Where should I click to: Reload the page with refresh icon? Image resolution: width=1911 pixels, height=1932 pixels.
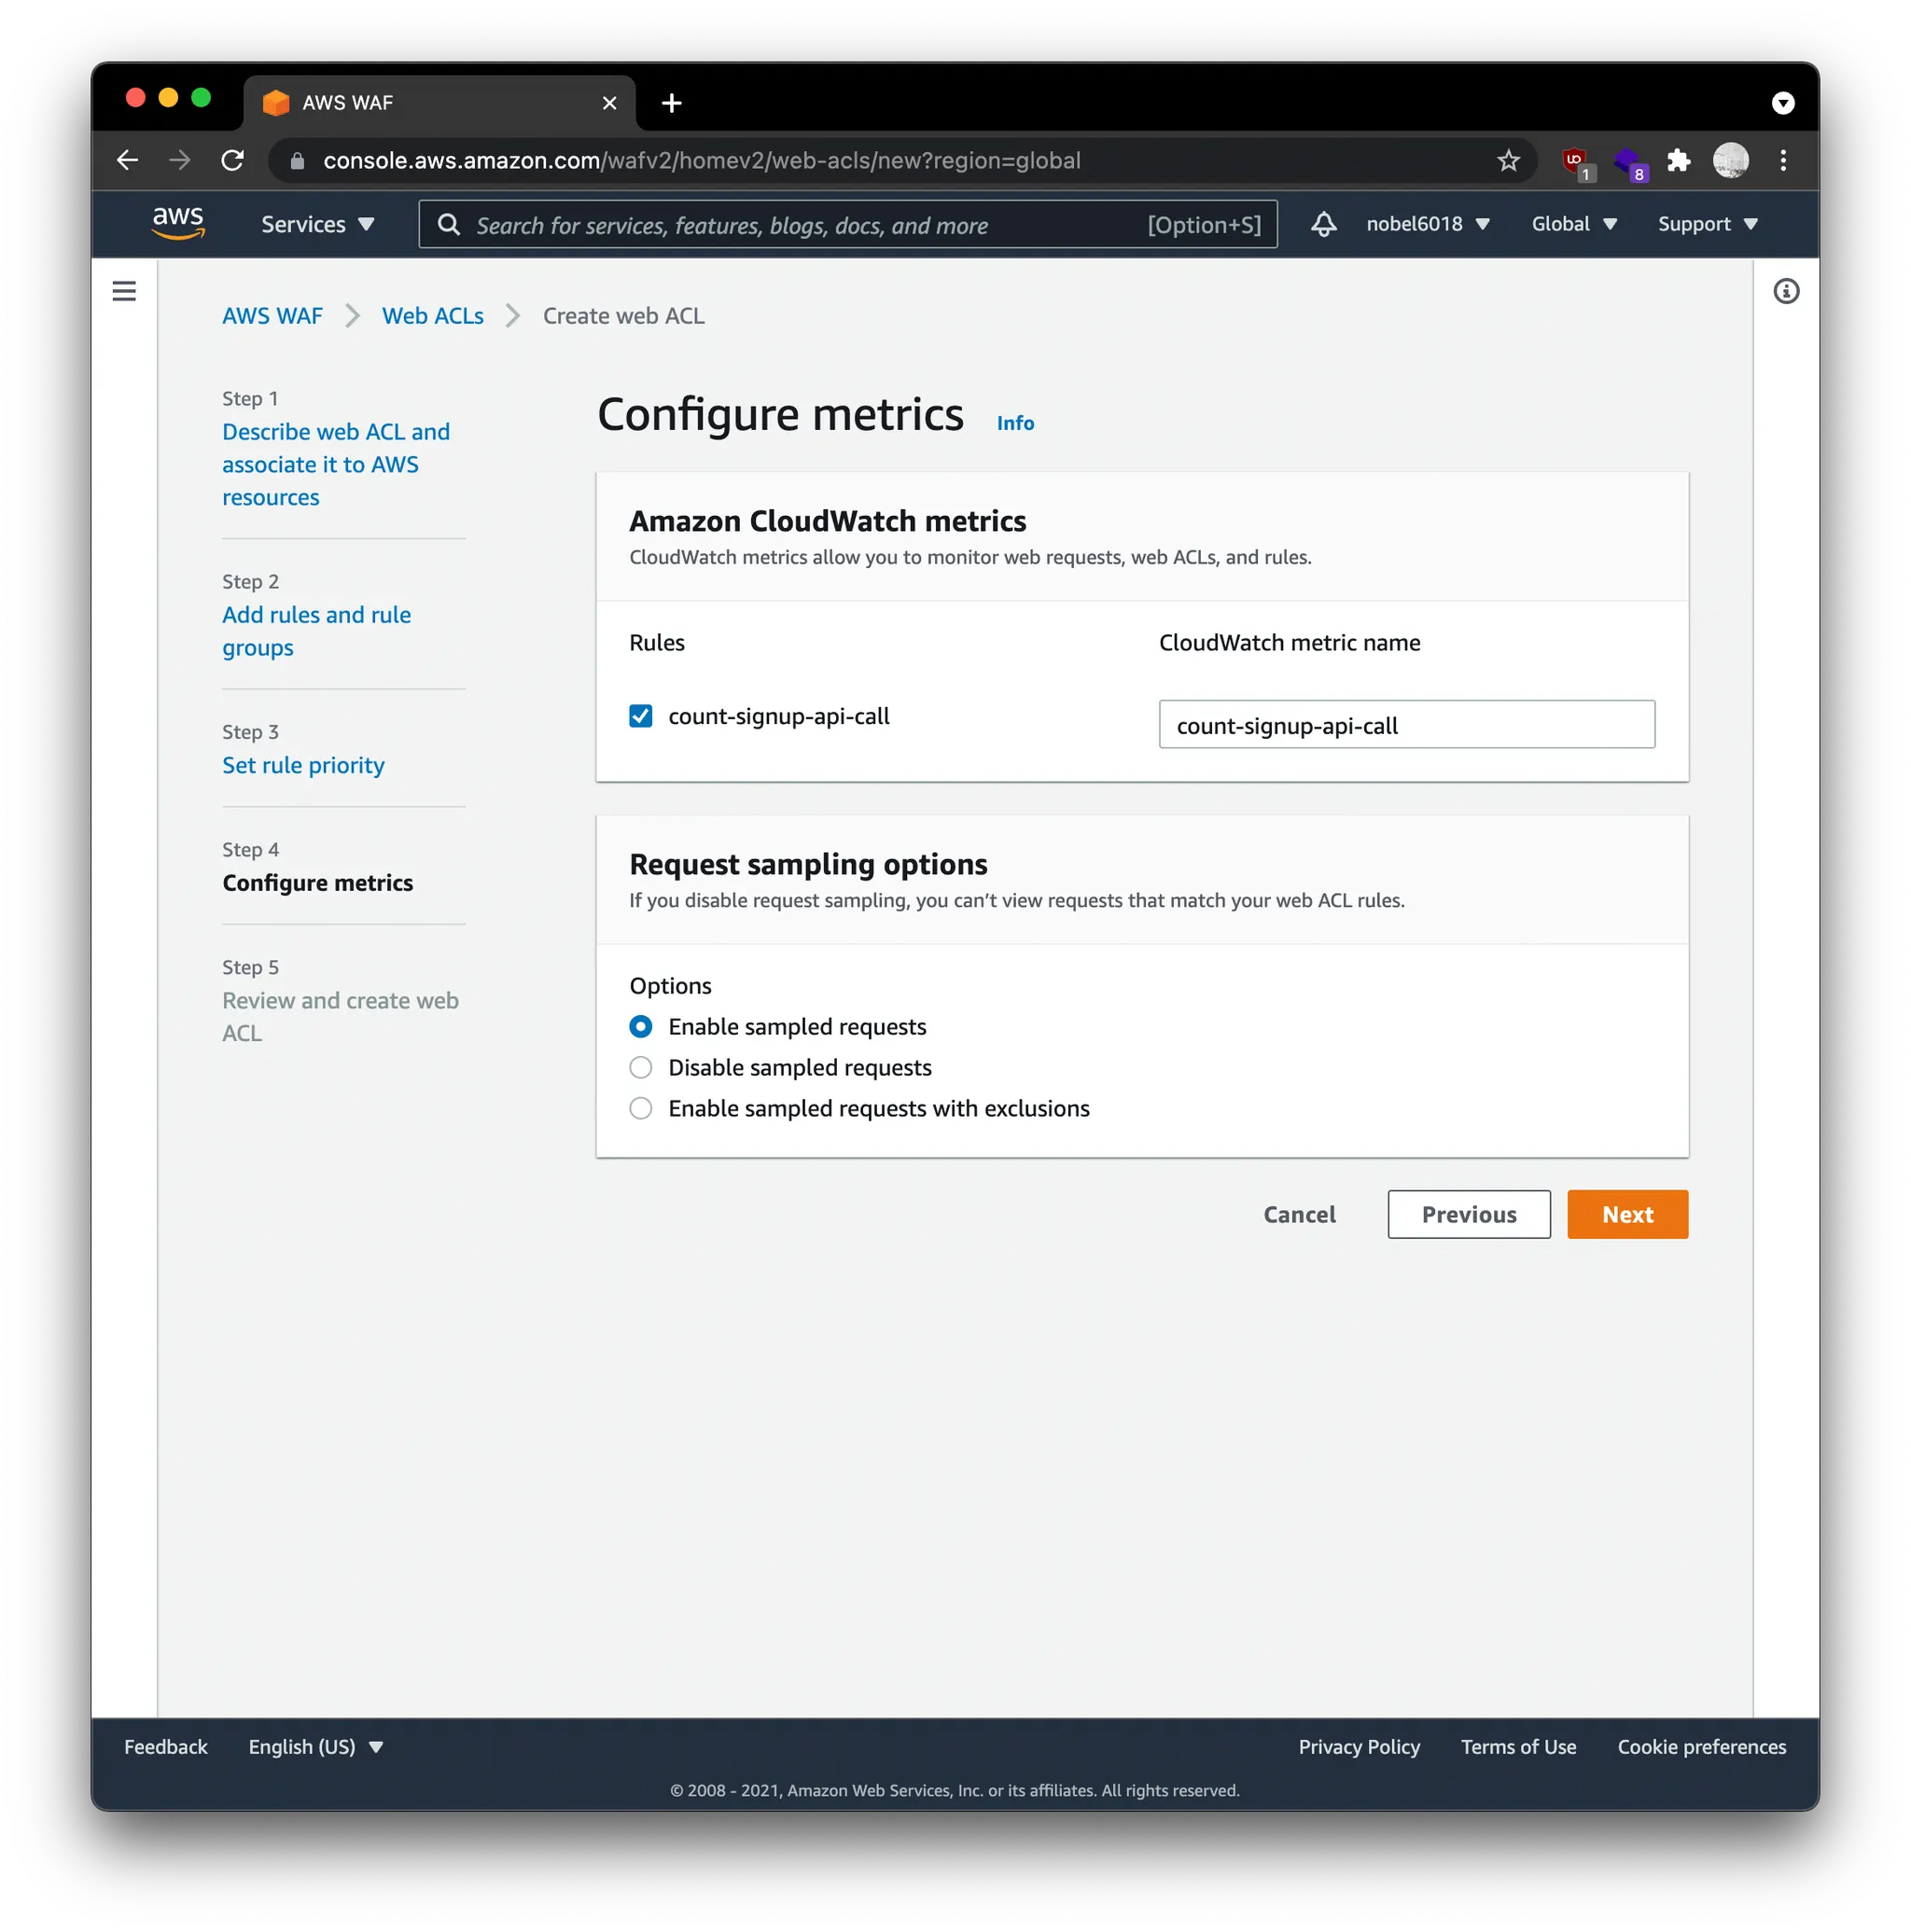233,160
